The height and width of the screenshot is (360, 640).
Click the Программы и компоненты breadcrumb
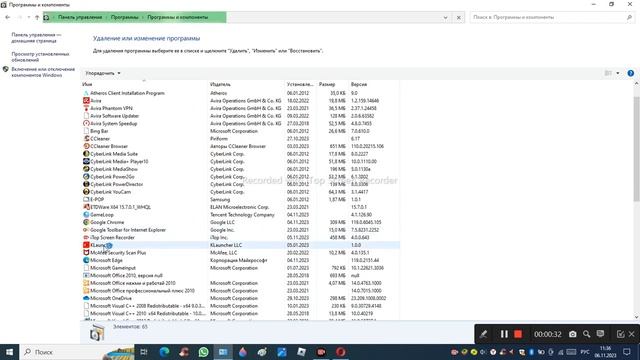(x=178, y=17)
